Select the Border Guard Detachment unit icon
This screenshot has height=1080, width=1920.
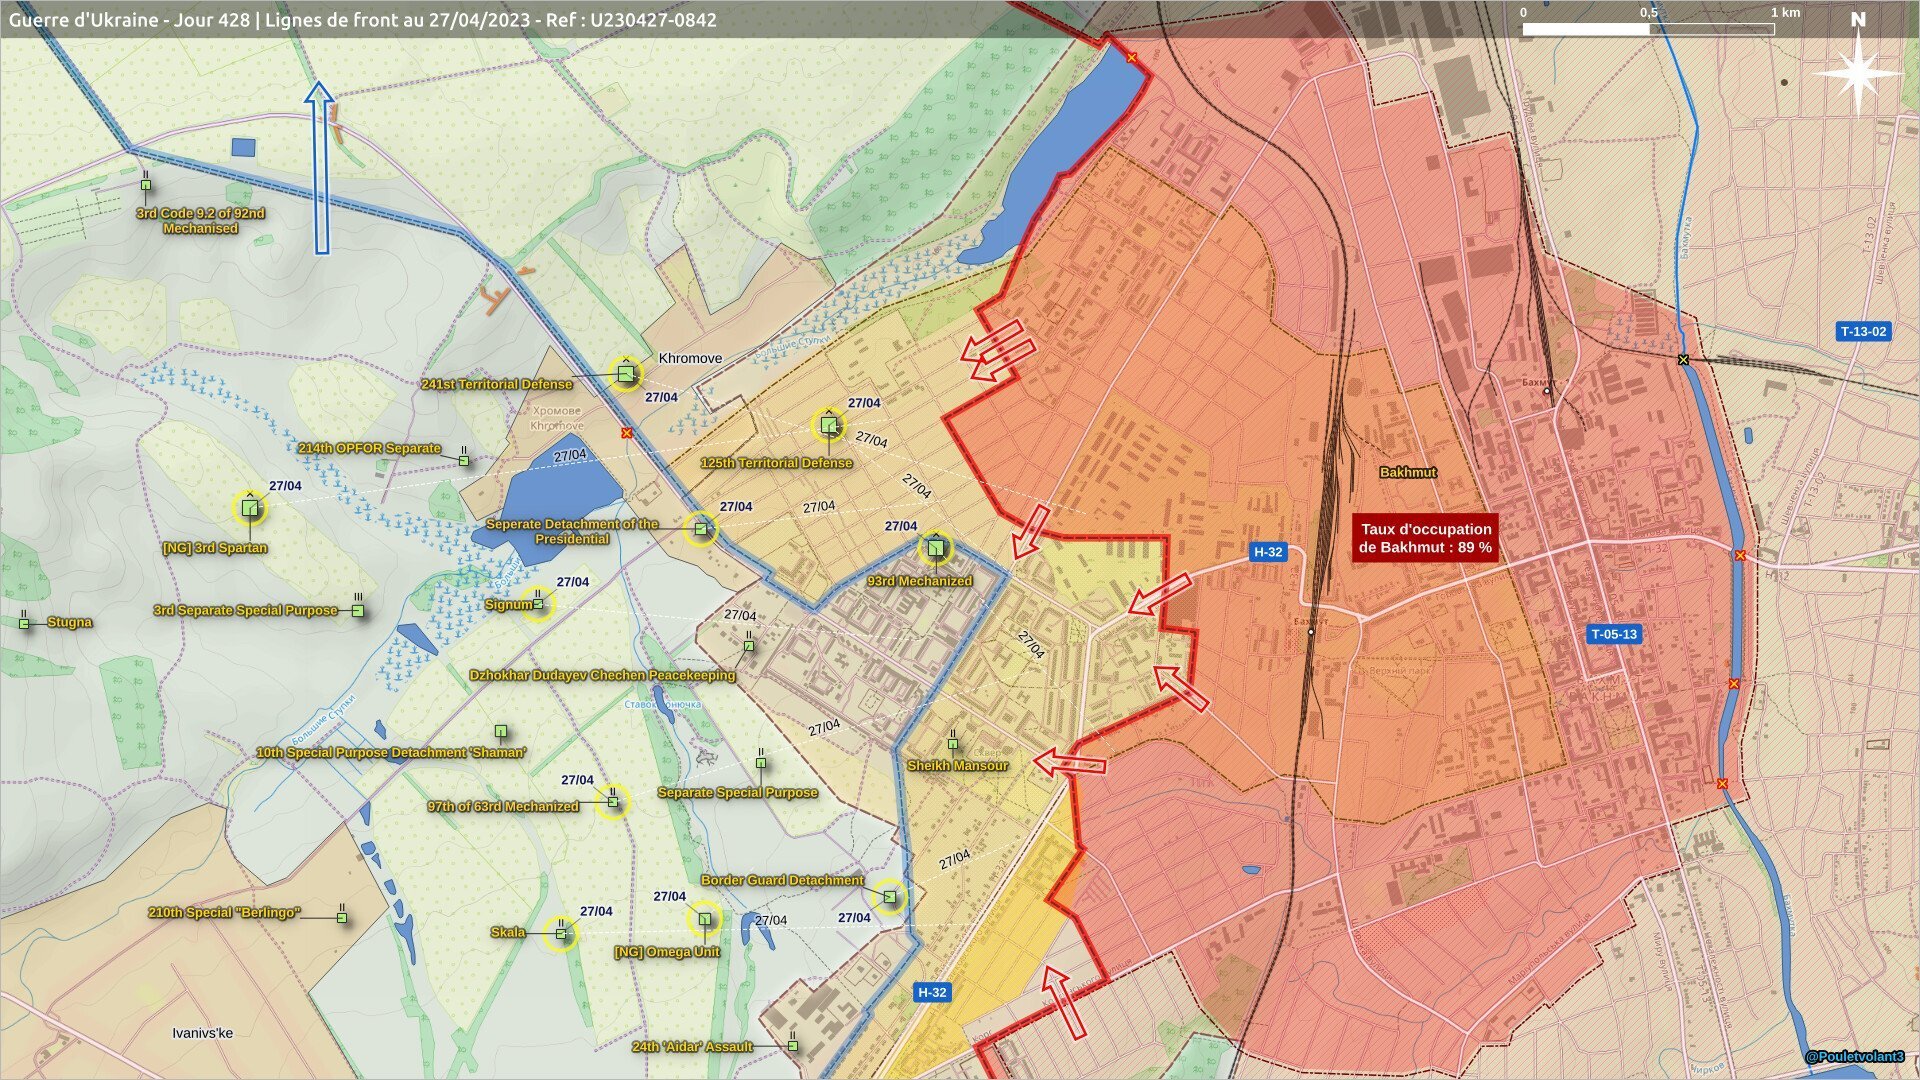click(x=888, y=897)
